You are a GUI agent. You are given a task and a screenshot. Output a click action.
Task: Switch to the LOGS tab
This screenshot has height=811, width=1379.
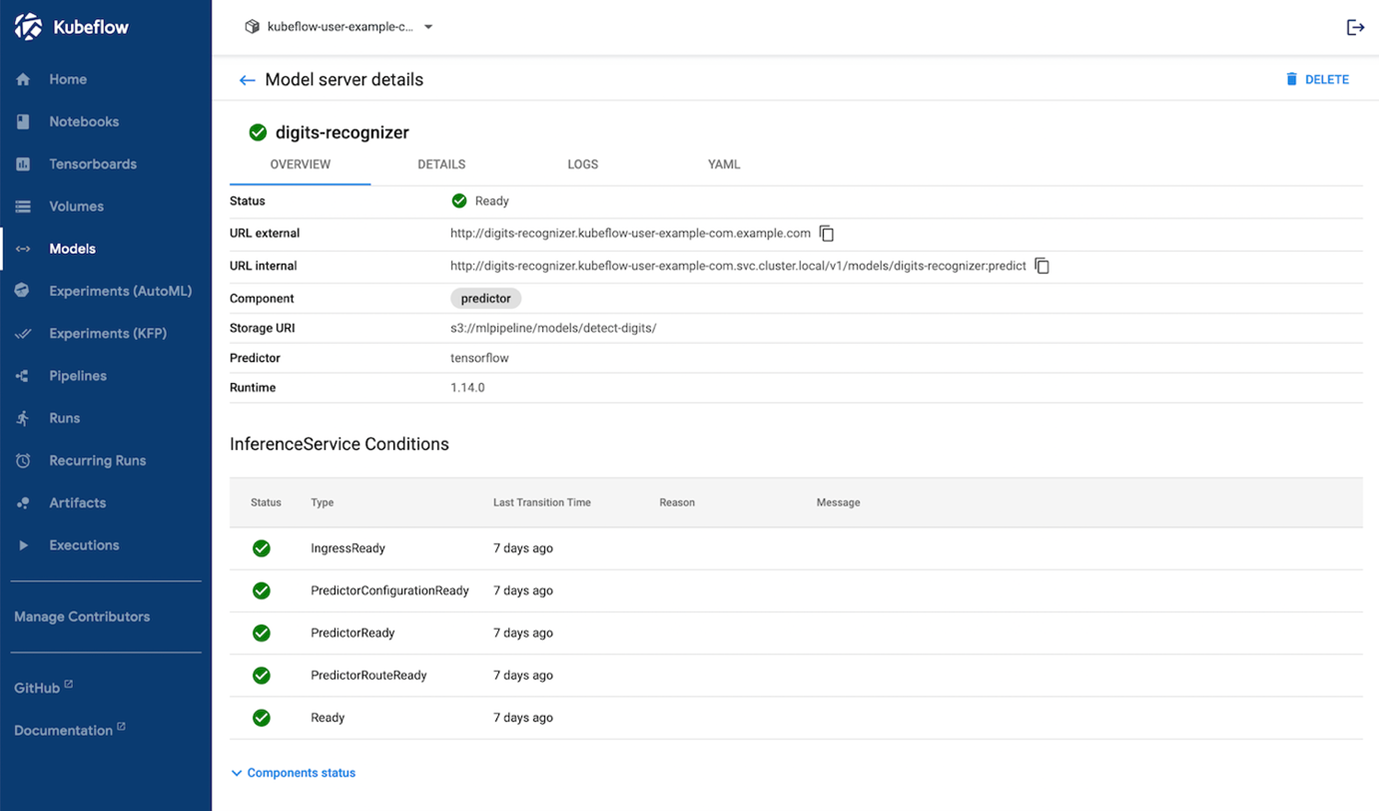tap(582, 165)
